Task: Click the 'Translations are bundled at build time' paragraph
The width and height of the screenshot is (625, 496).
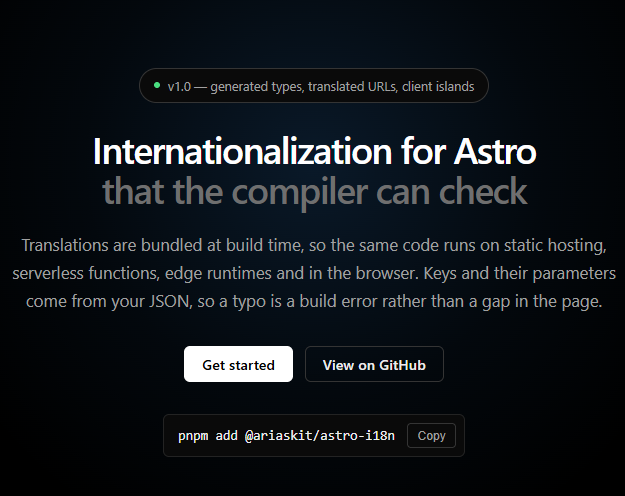Action: click(314, 273)
